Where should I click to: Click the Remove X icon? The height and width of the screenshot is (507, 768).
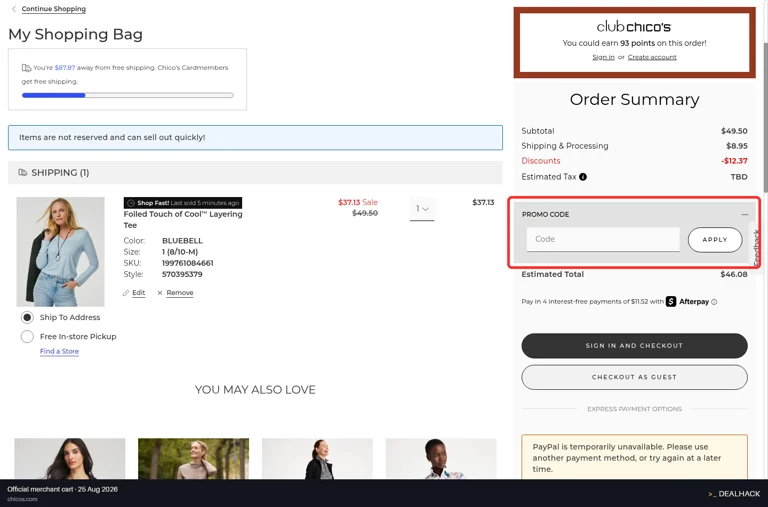160,293
